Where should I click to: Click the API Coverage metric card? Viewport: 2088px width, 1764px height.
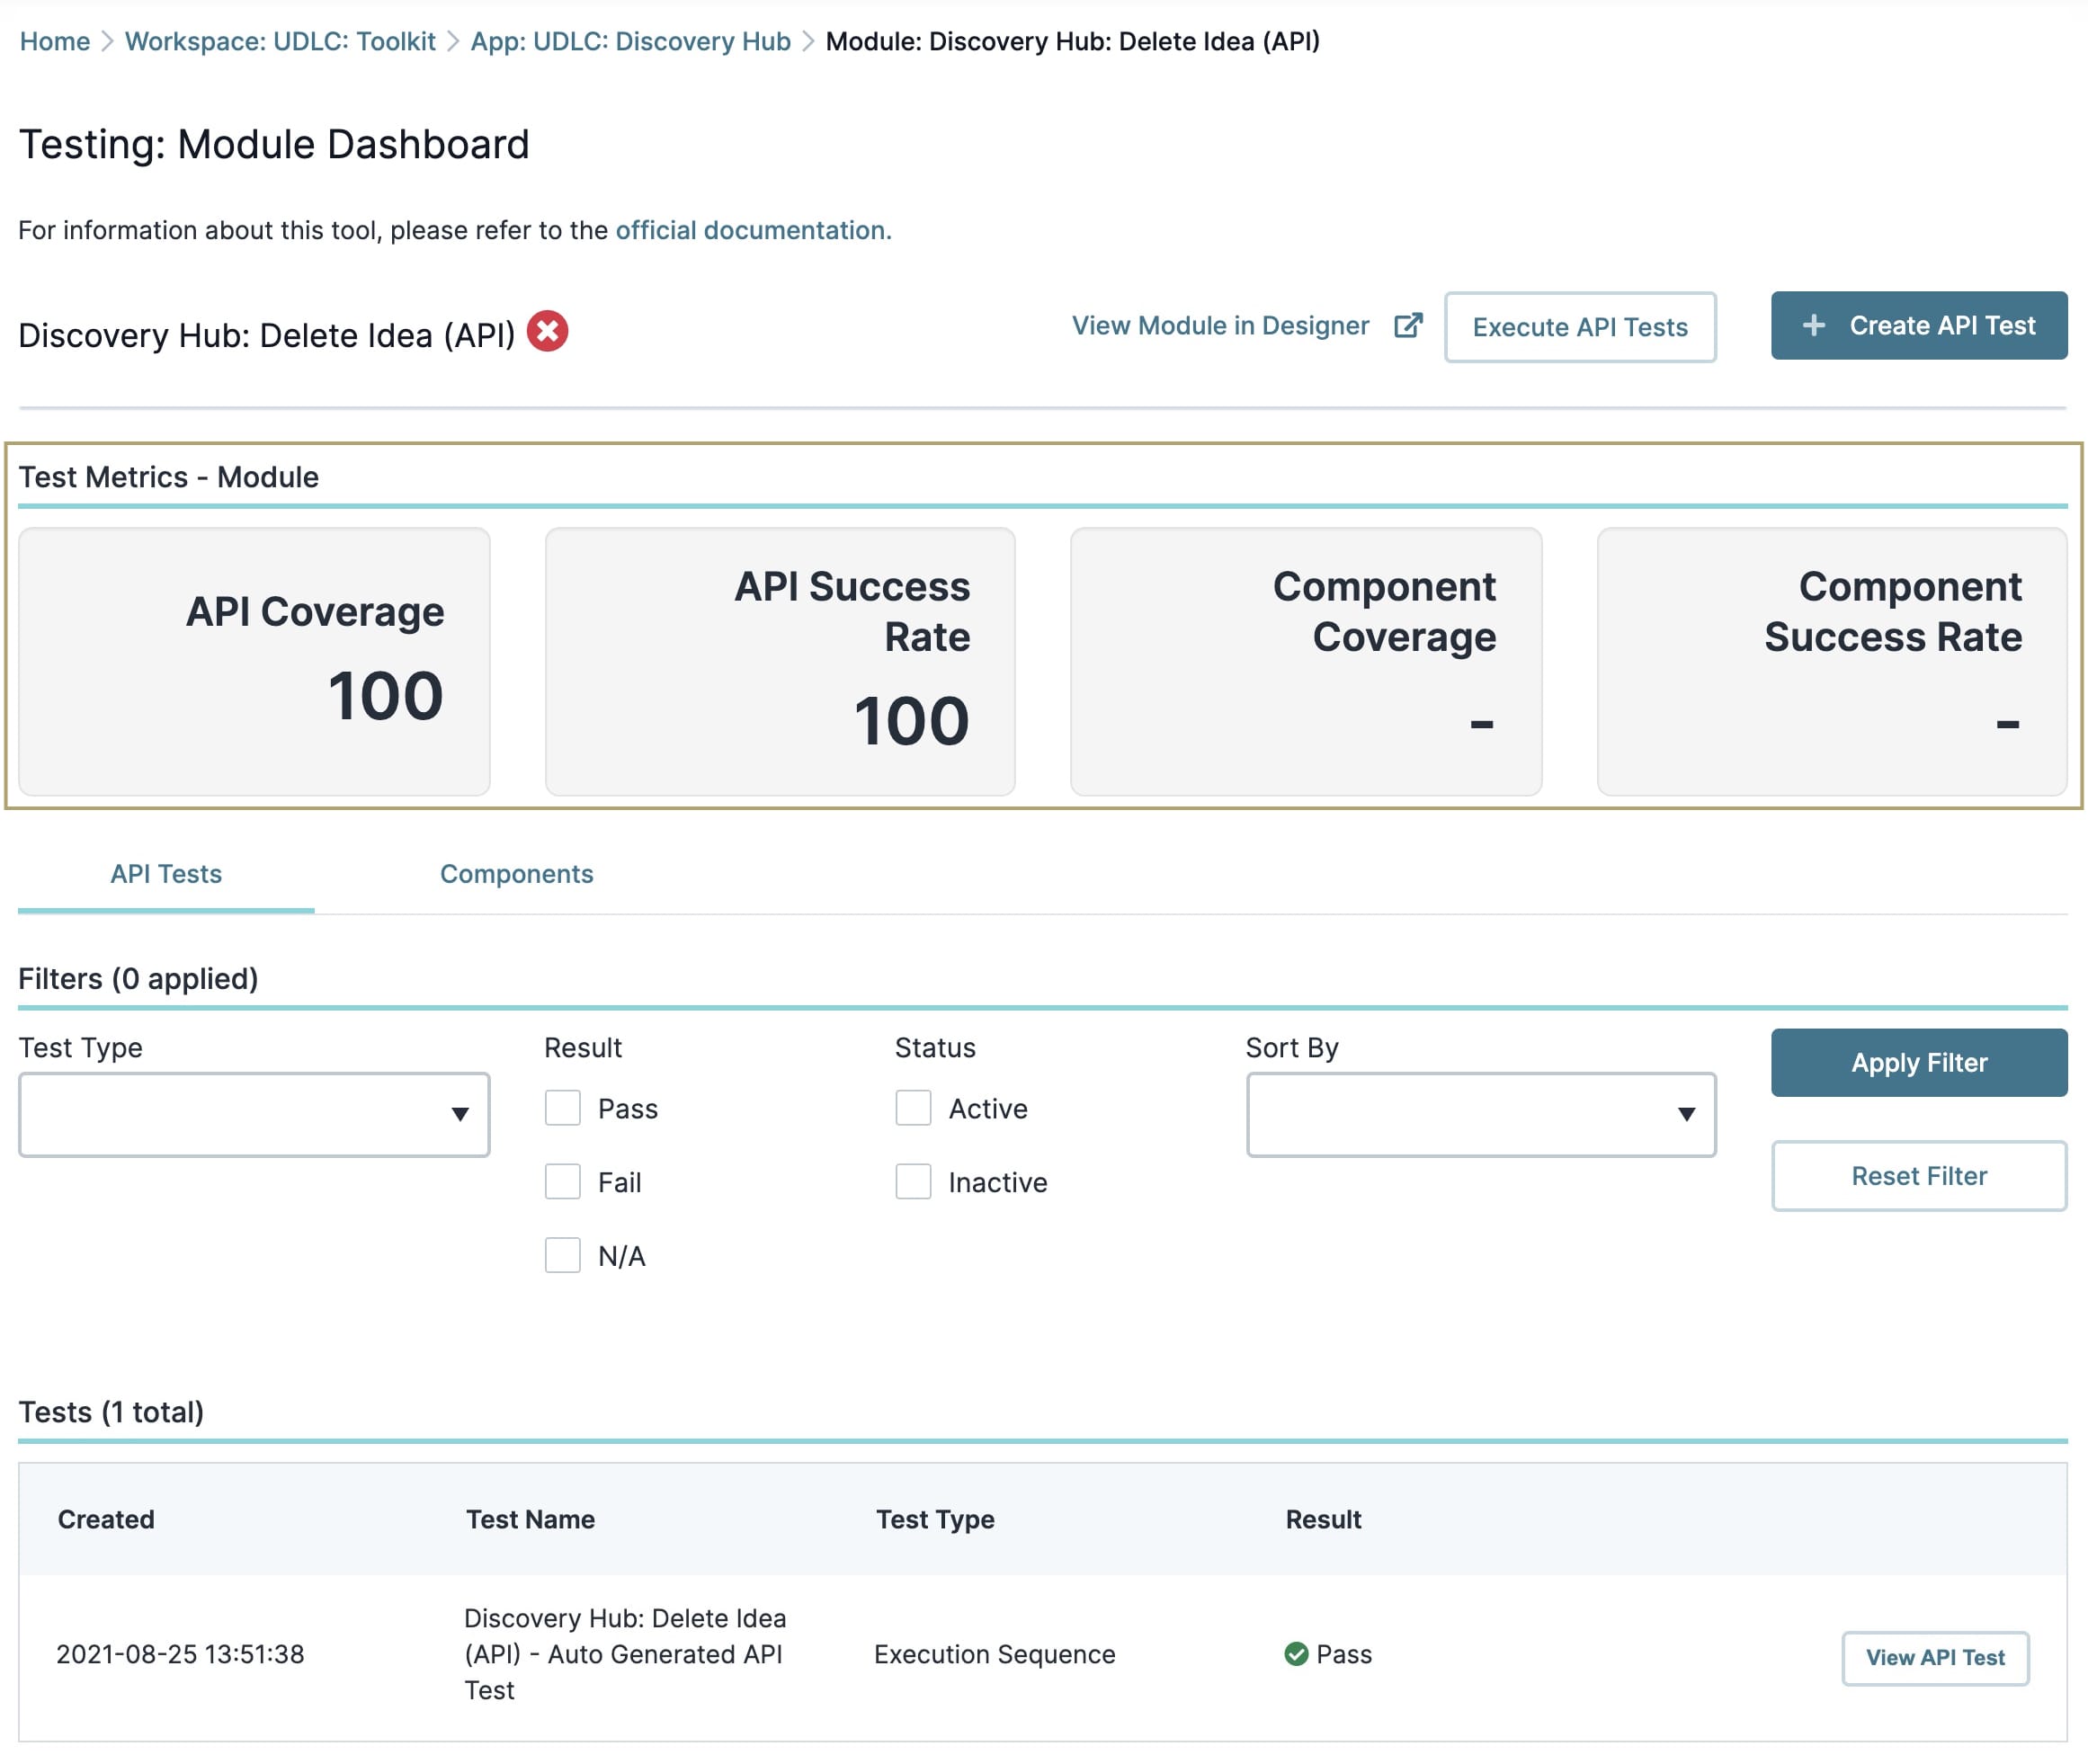(254, 661)
